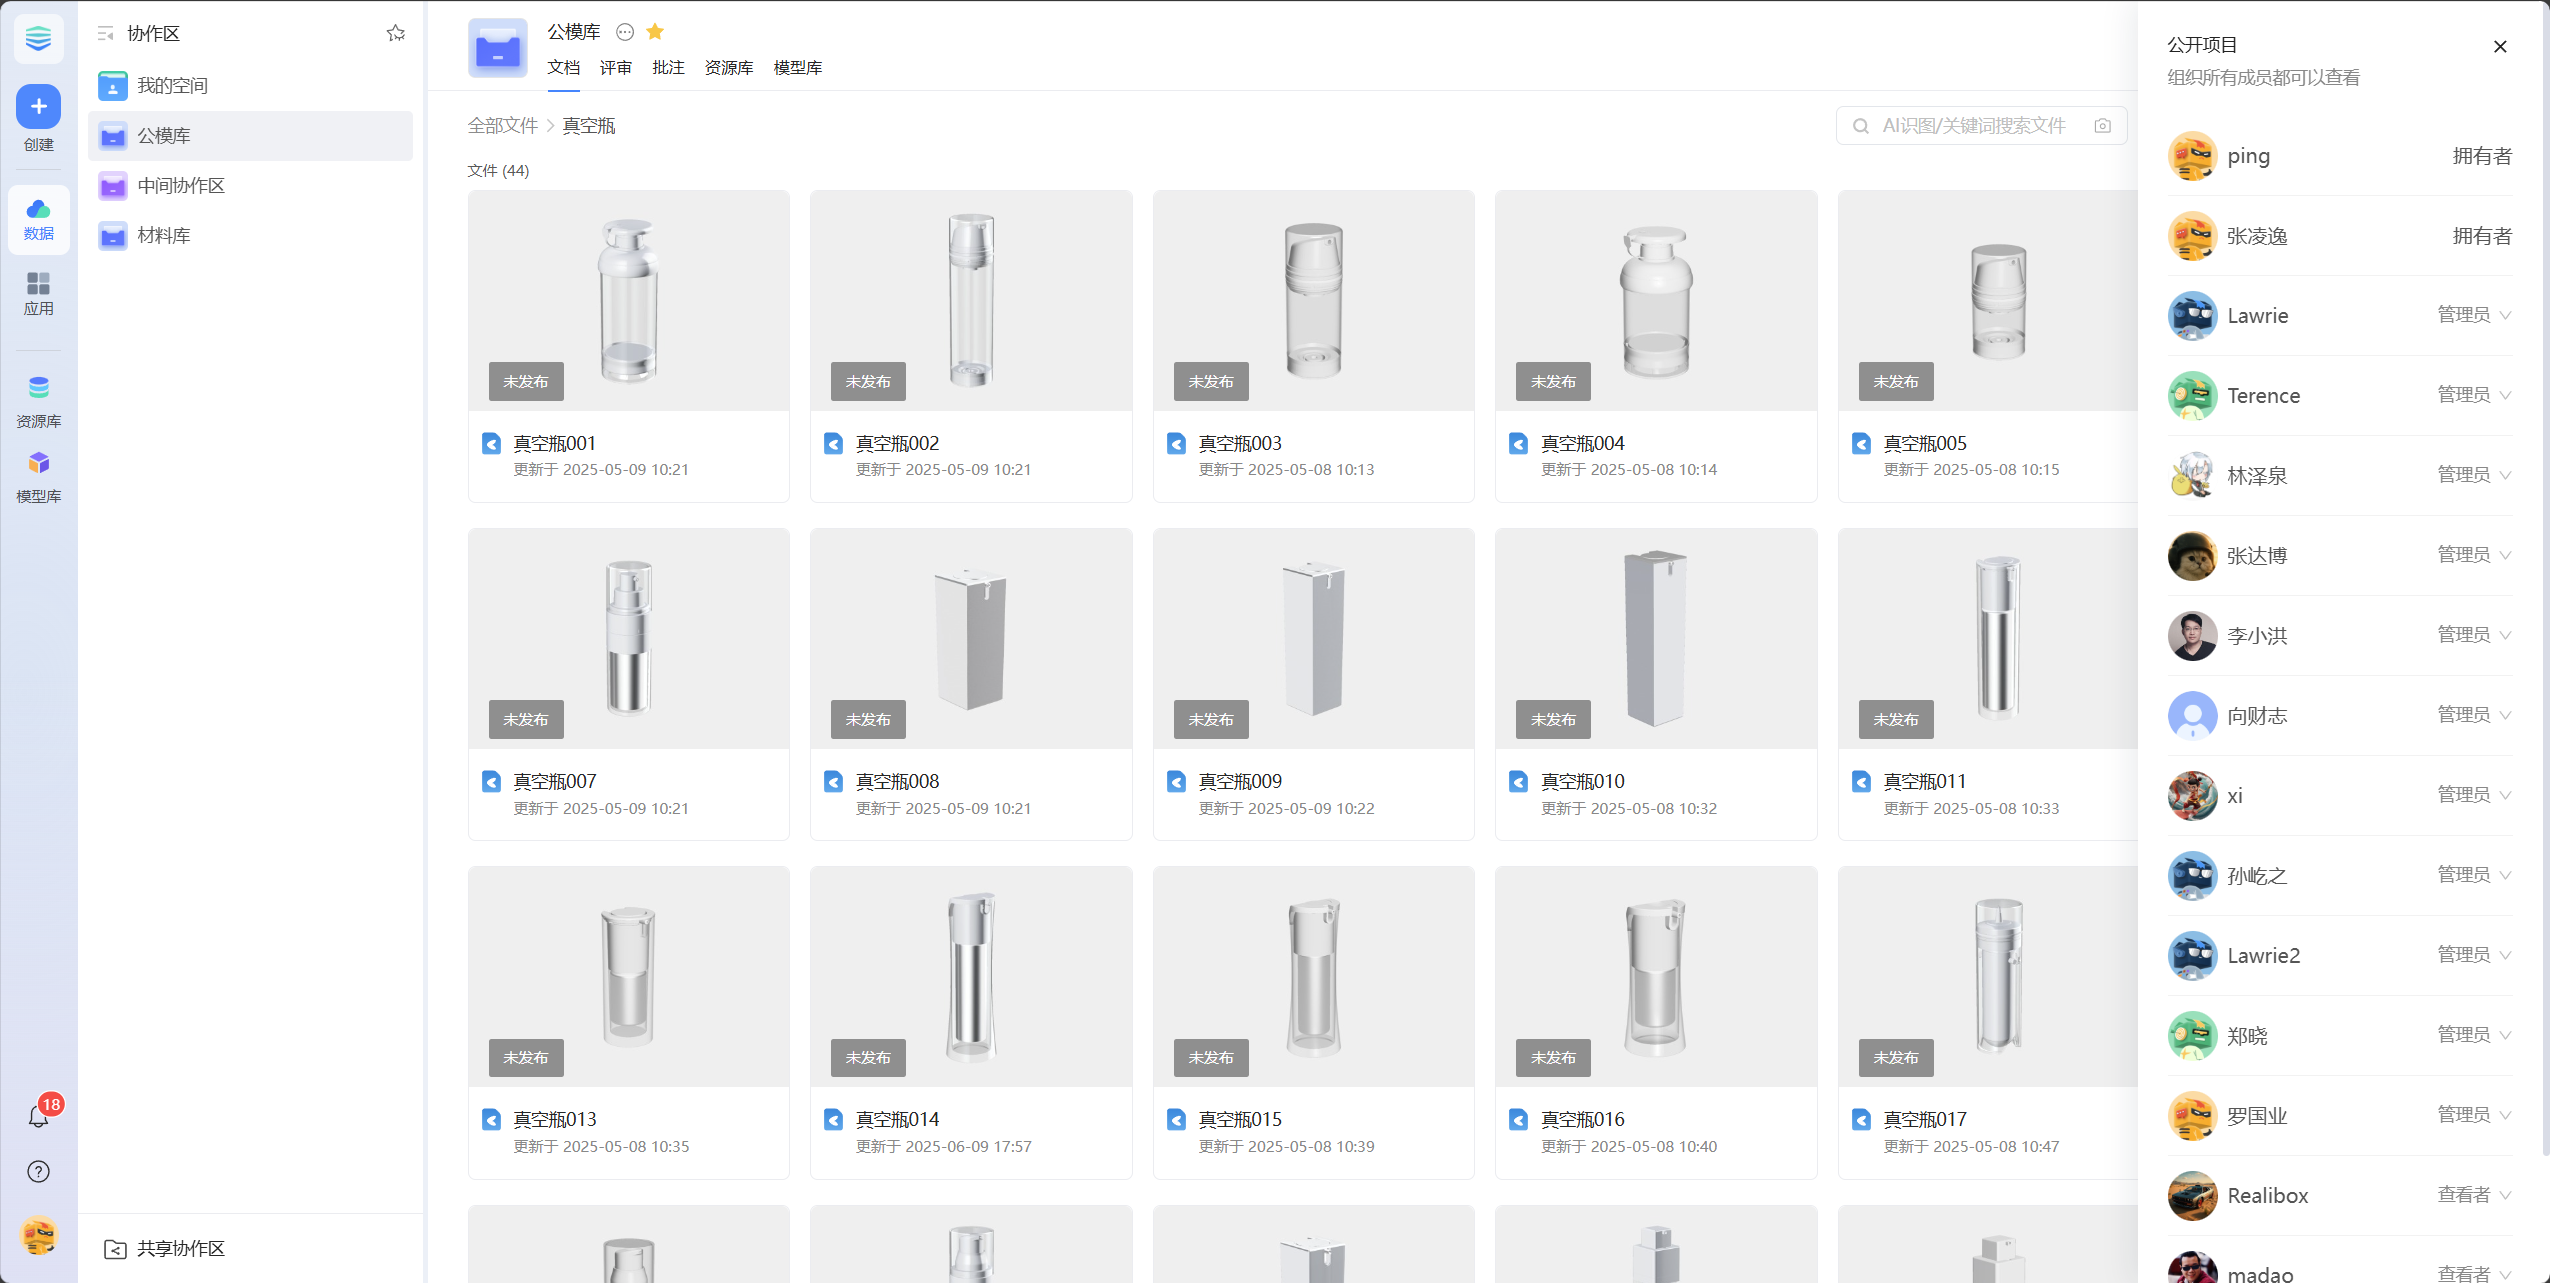Click the search magnifier icon
Screen dimensions: 2550x1283
(x=1861, y=126)
